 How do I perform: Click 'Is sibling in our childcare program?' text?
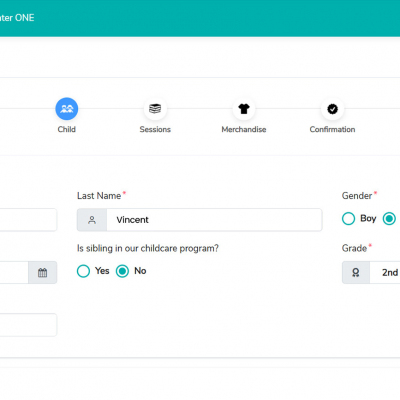148,248
